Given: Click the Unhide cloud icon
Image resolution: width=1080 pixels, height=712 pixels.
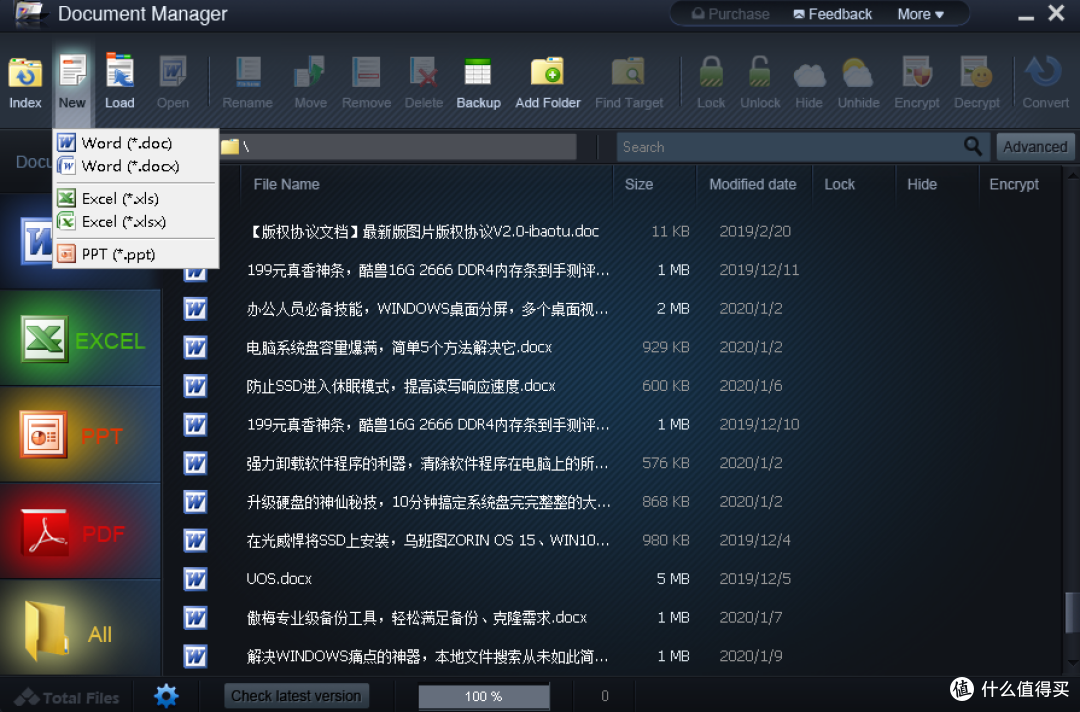Looking at the screenshot, I should pos(858,74).
